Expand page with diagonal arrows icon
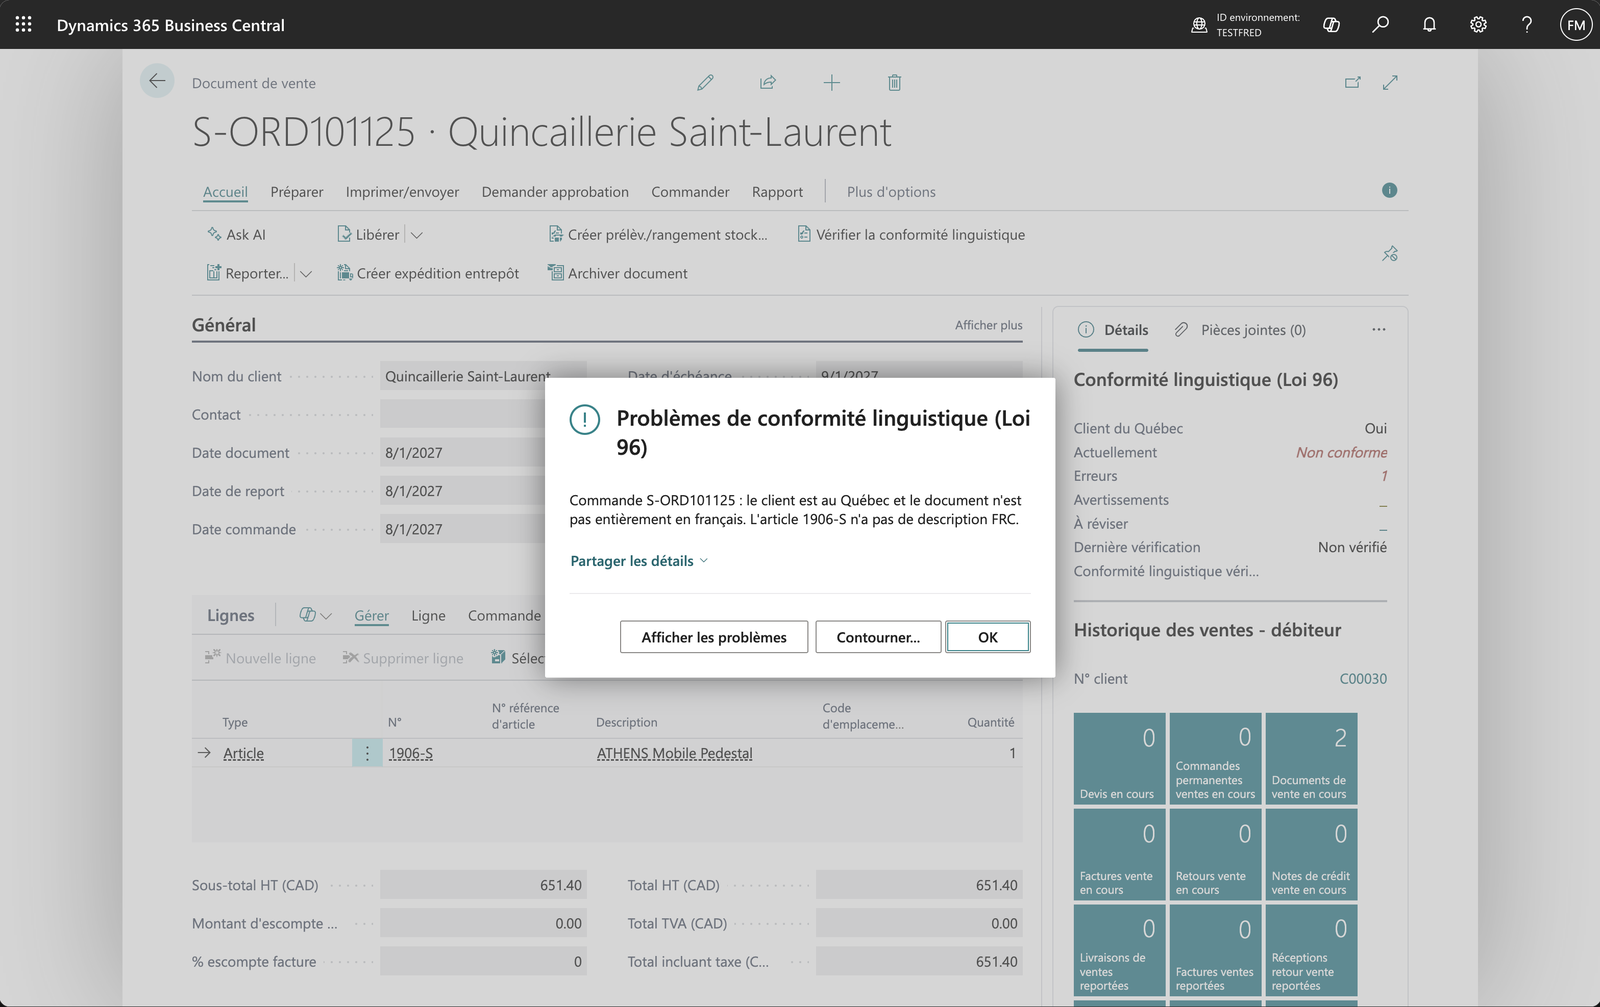This screenshot has width=1600, height=1007. [1390, 83]
